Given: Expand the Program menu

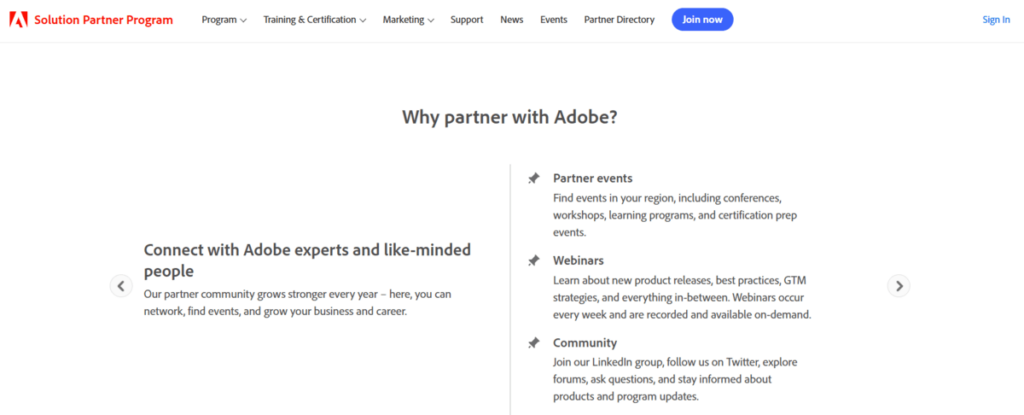Looking at the screenshot, I should (x=224, y=20).
